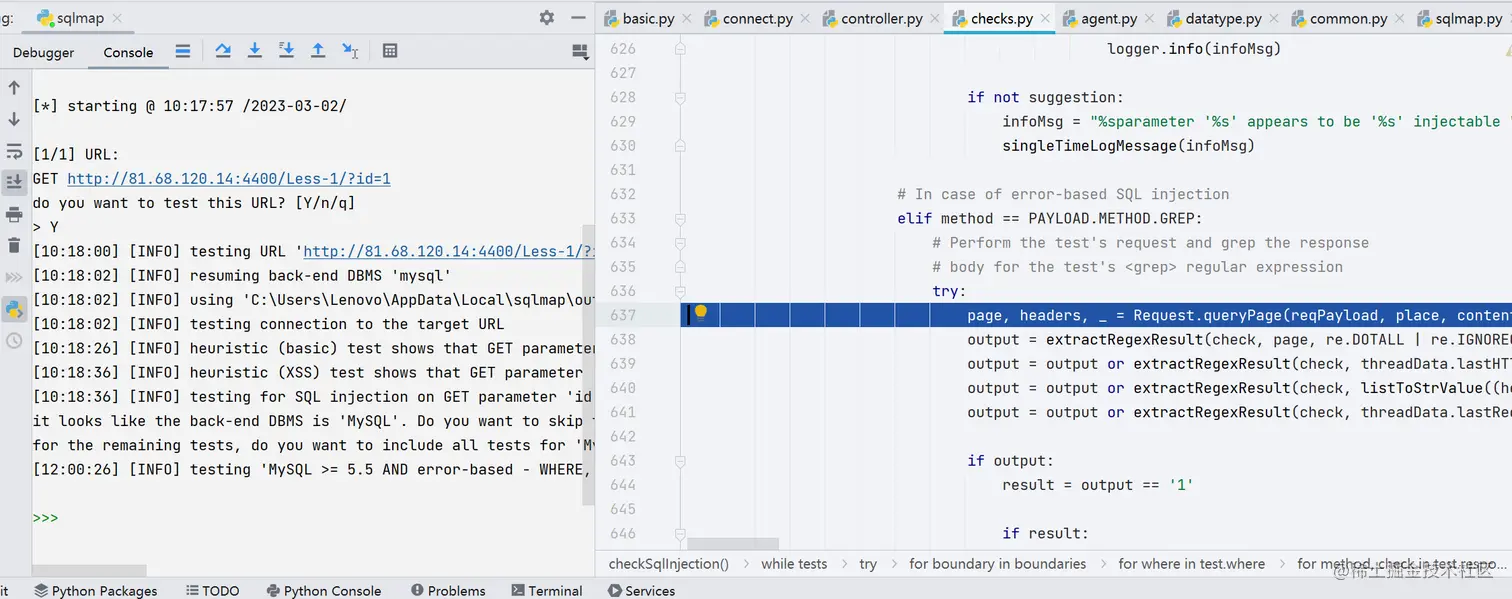Collapse the fold marker at line 633
This screenshot has width=1512, height=599.
click(x=680, y=218)
